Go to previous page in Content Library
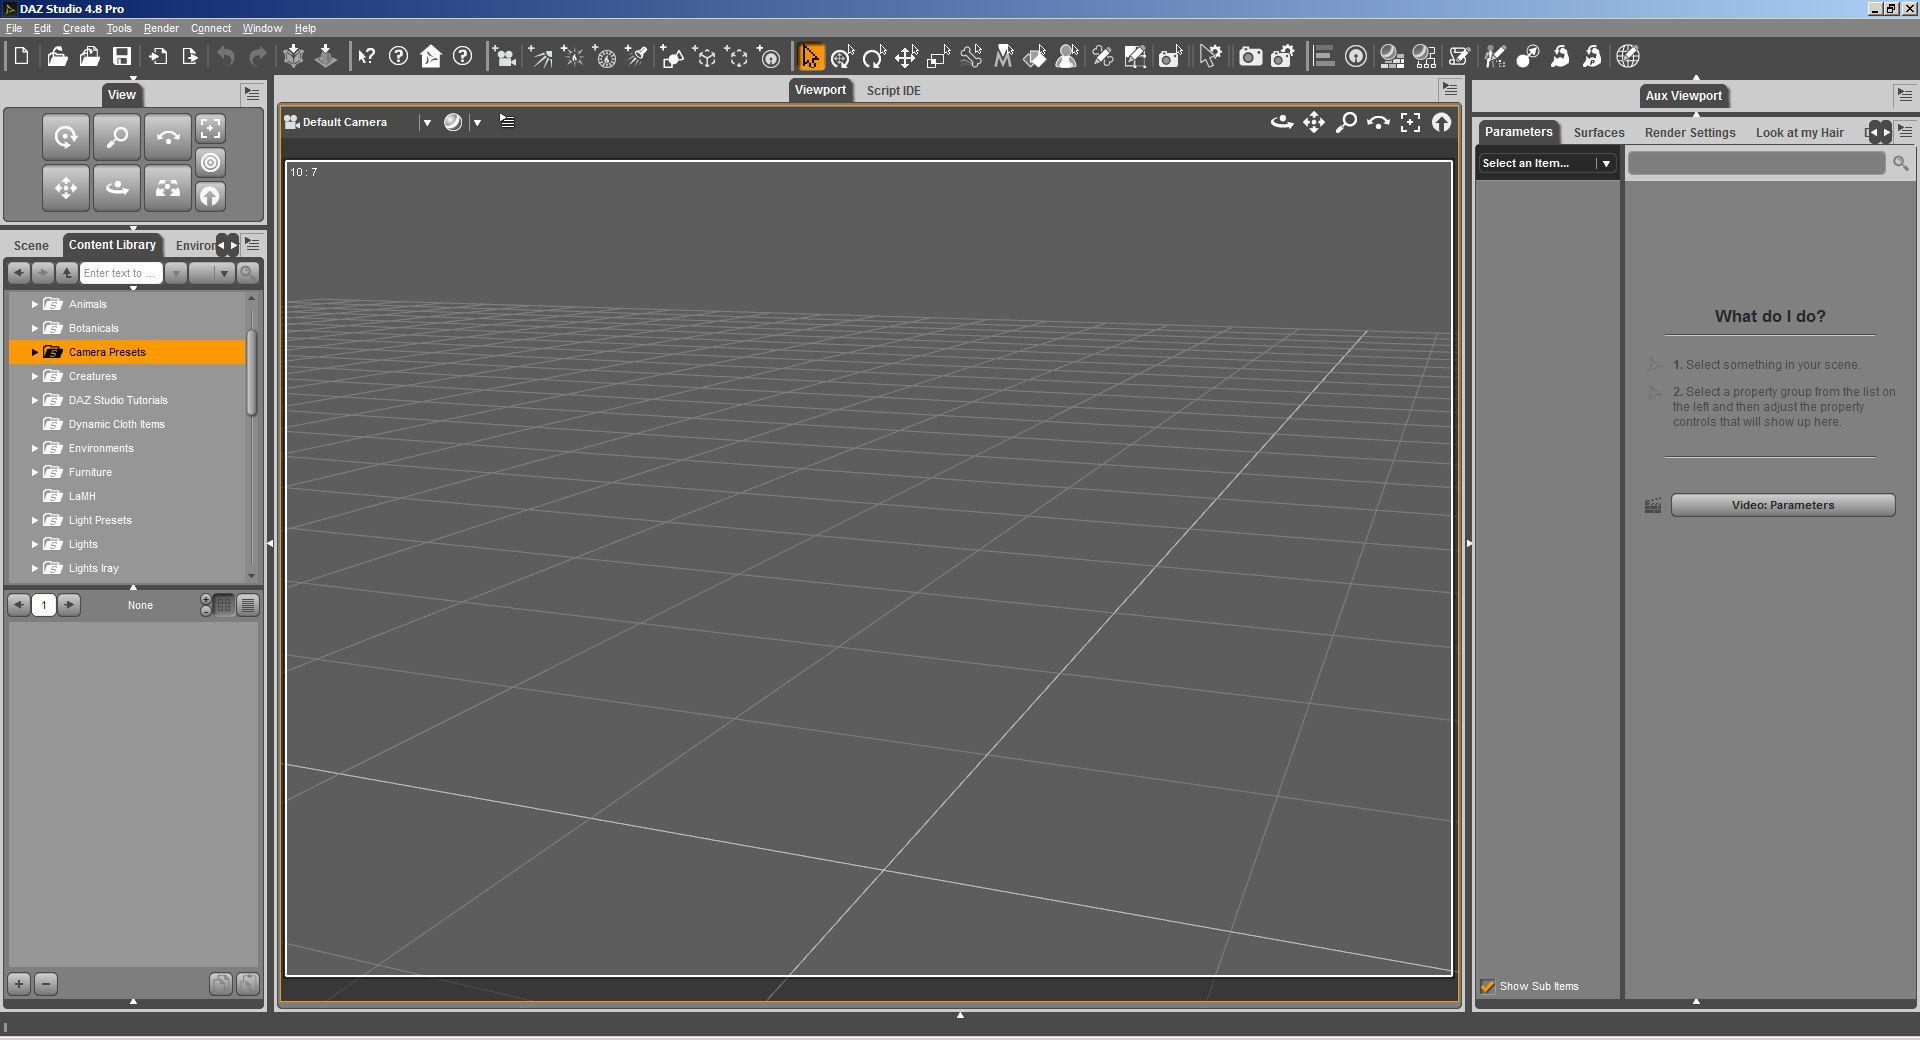The height and width of the screenshot is (1040, 1920). [x=19, y=605]
